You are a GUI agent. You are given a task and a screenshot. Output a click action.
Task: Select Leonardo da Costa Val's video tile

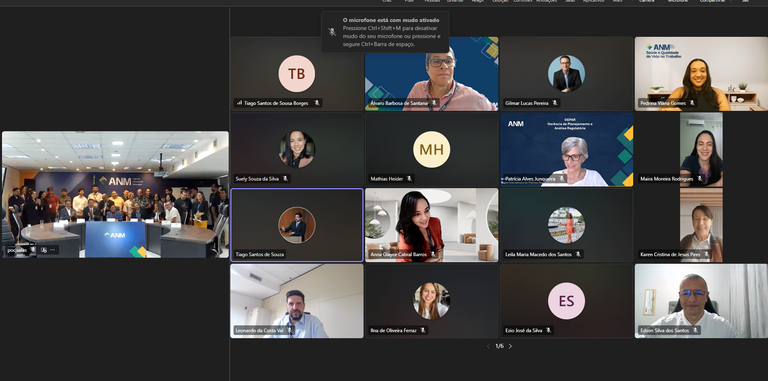297,301
